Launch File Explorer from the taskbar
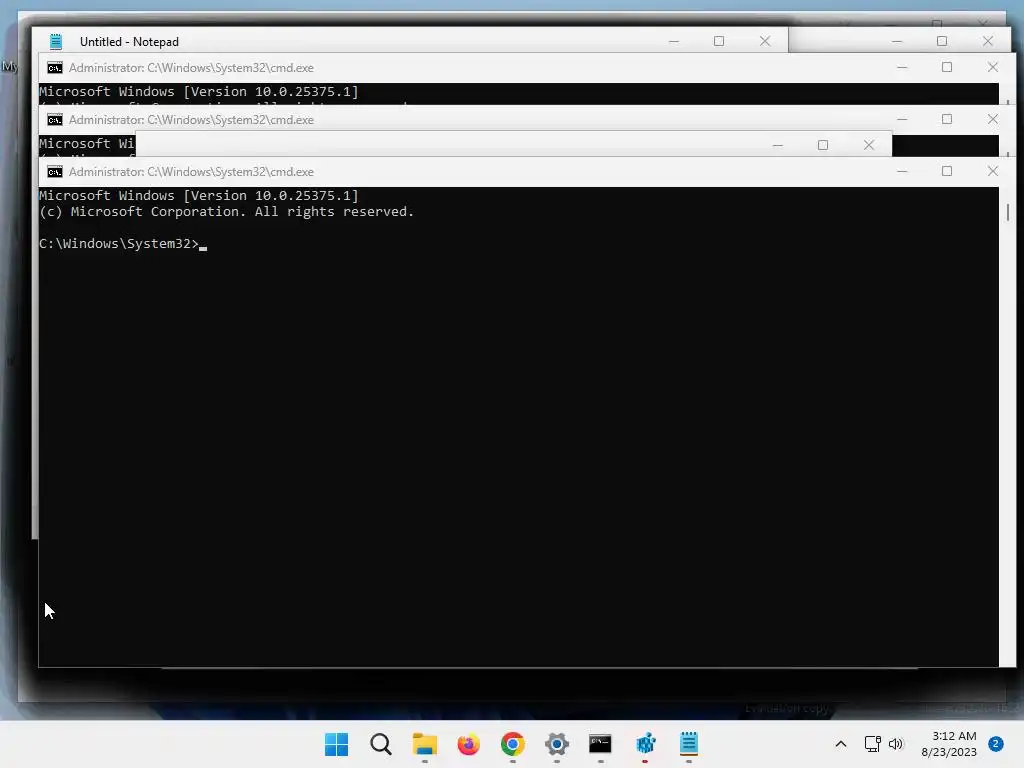The image size is (1024, 768). [424, 744]
